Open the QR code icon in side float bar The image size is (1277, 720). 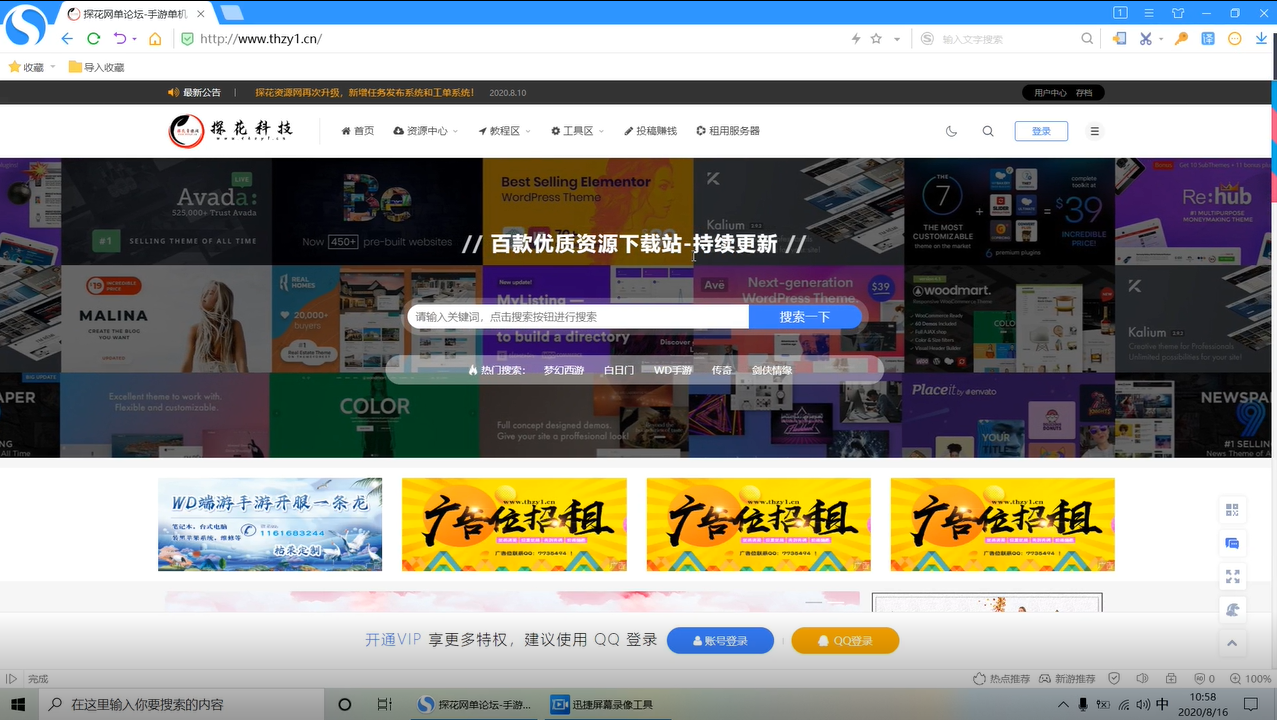click(1232, 510)
